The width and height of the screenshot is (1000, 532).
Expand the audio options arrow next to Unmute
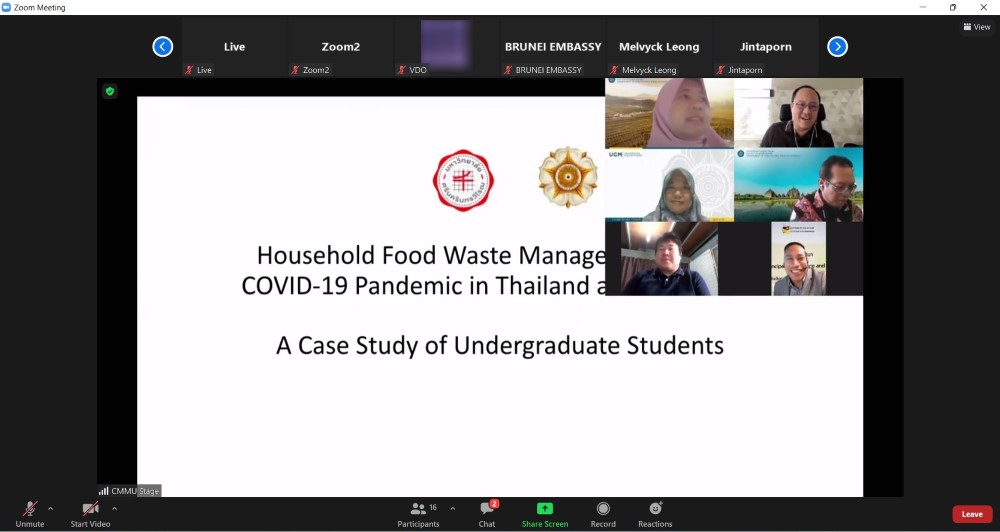tap(51, 508)
